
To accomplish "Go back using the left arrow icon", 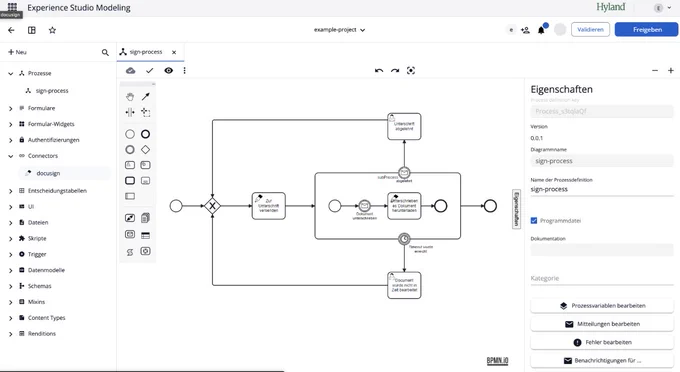I will (x=11, y=30).
